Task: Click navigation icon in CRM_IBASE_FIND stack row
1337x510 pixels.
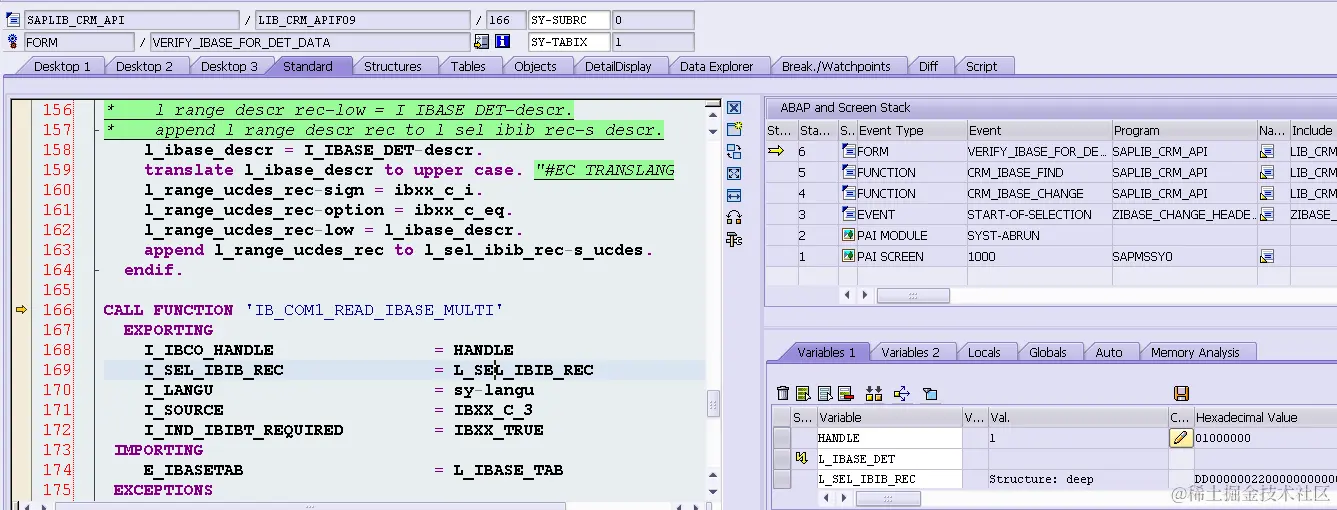Action: [1267, 173]
